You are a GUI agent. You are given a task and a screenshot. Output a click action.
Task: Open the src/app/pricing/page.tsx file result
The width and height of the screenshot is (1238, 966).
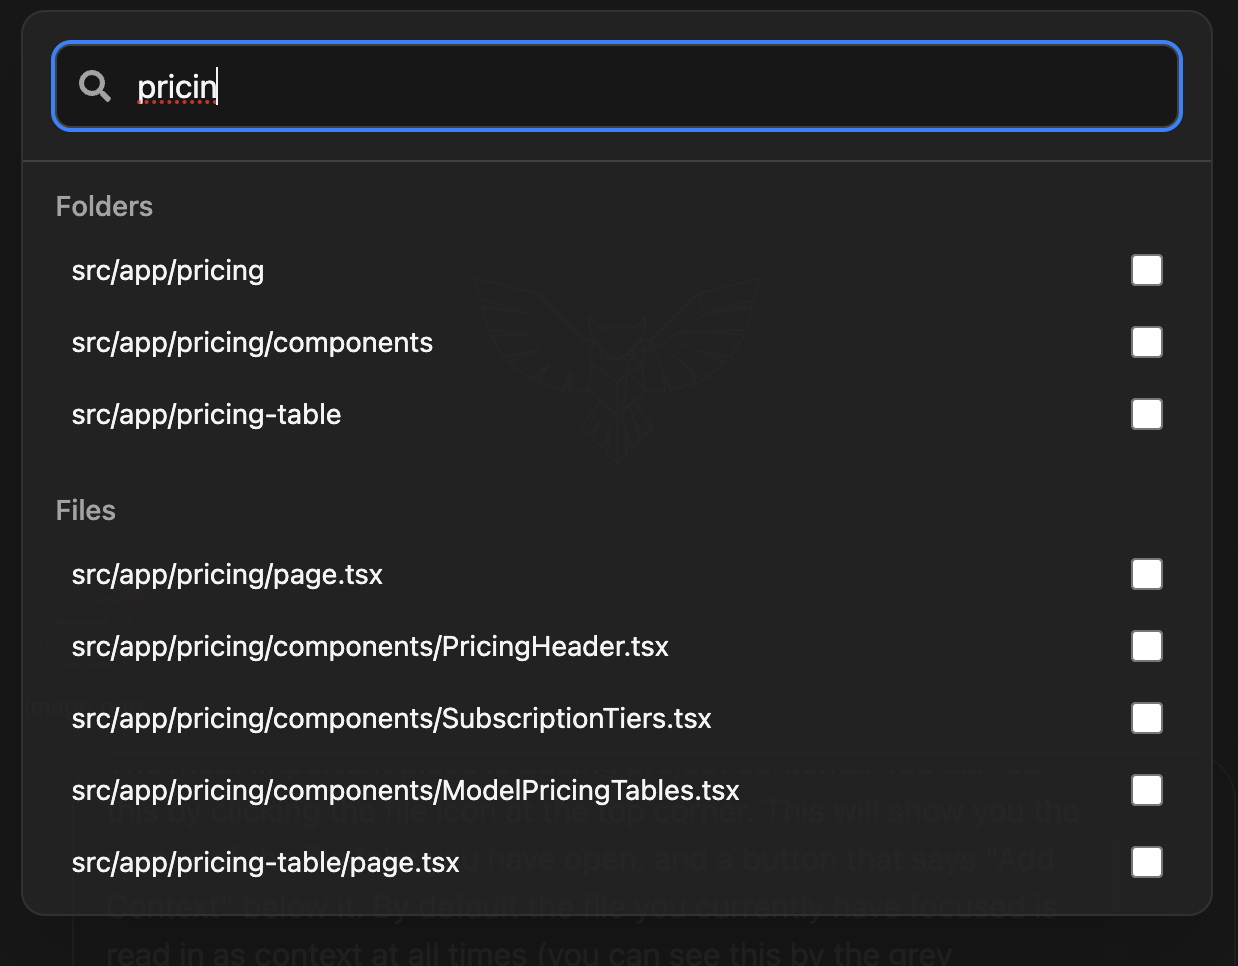point(227,575)
